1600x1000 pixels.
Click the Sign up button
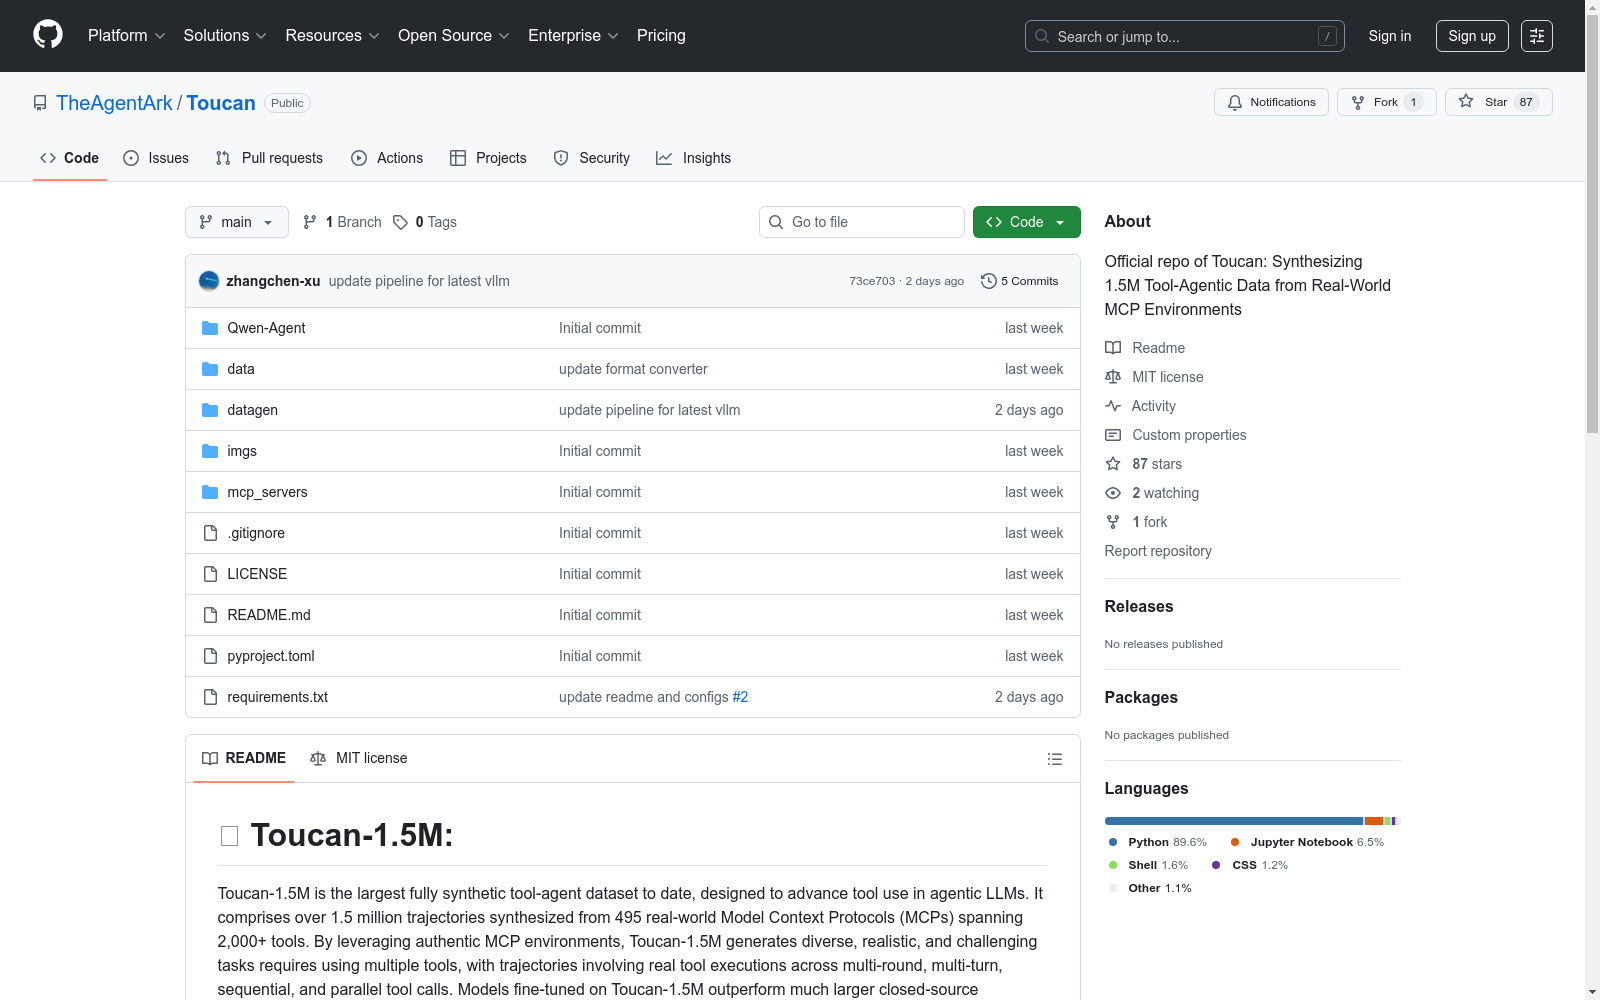[x=1472, y=36]
